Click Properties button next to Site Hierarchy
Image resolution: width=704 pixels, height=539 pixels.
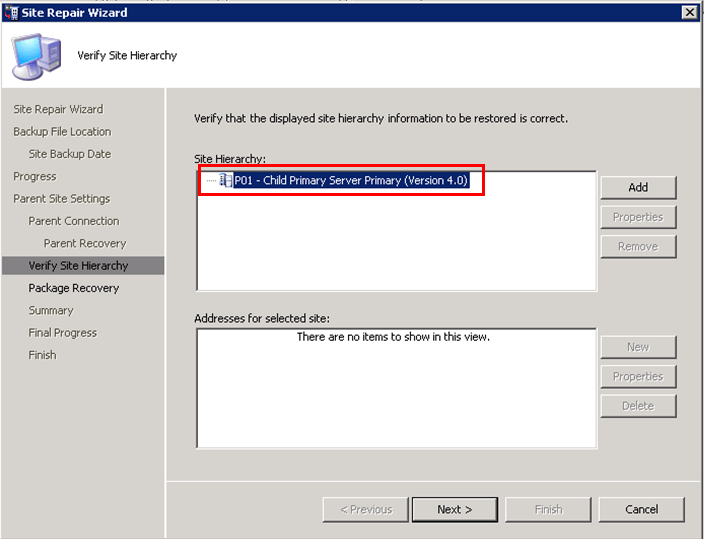point(638,217)
